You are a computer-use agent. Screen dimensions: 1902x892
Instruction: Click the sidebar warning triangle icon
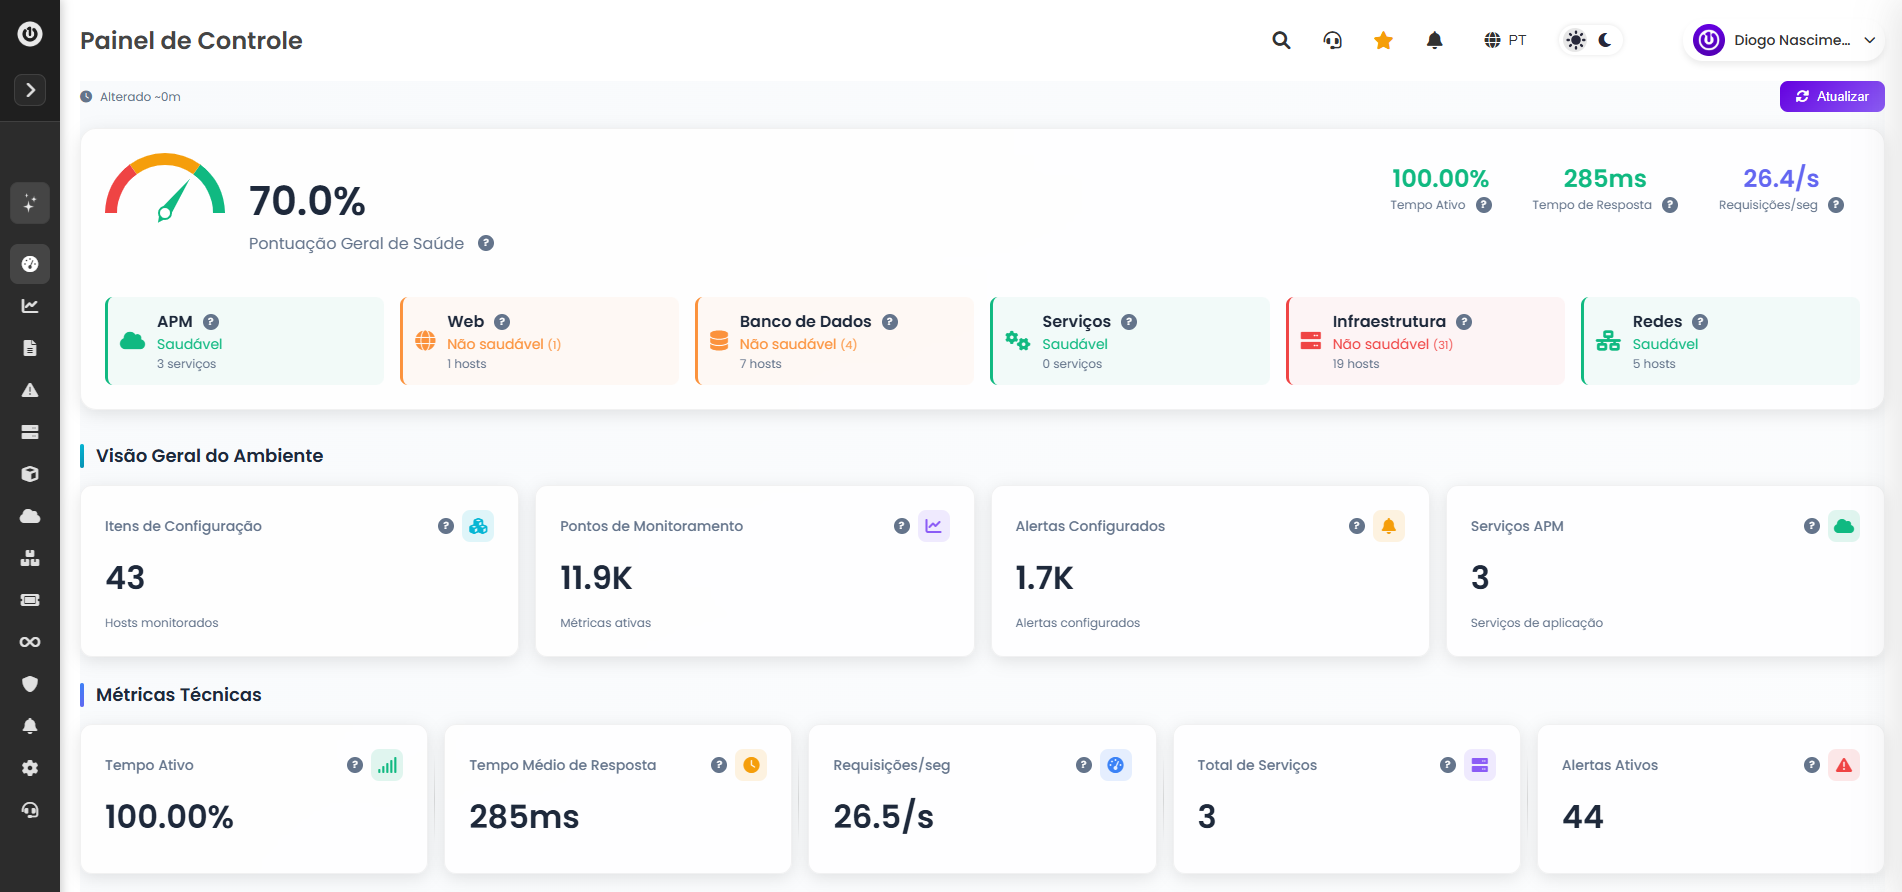click(30, 390)
